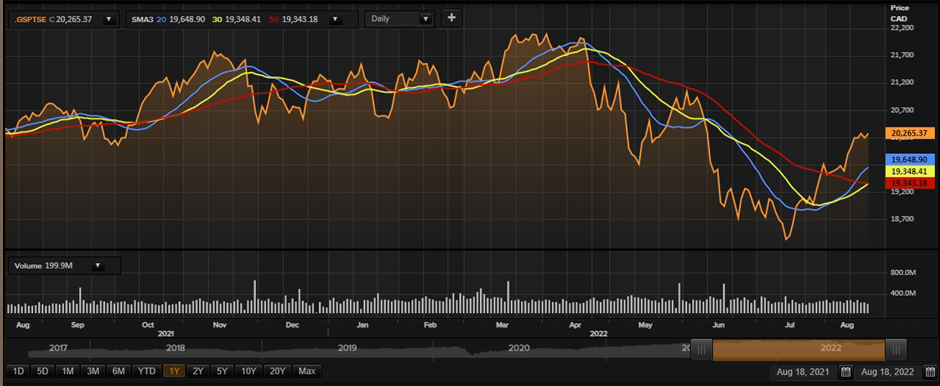Switch to the 1M range
The width and height of the screenshot is (940, 386).
[68, 371]
